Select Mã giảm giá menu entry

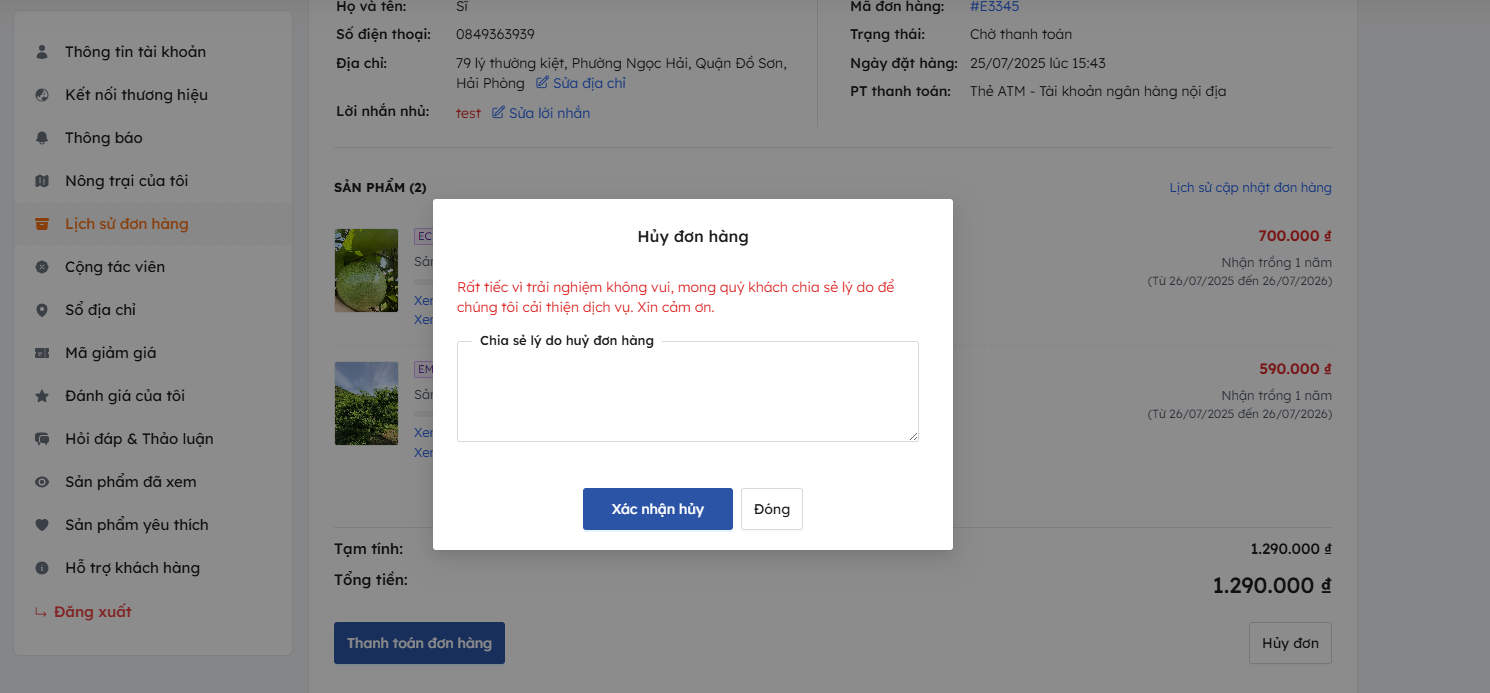tap(110, 353)
